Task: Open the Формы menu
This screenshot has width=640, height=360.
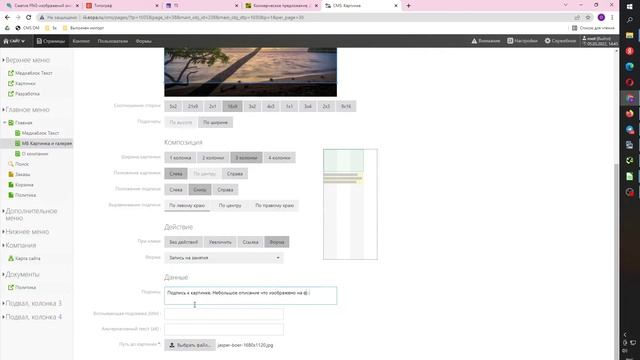Action: tap(144, 41)
